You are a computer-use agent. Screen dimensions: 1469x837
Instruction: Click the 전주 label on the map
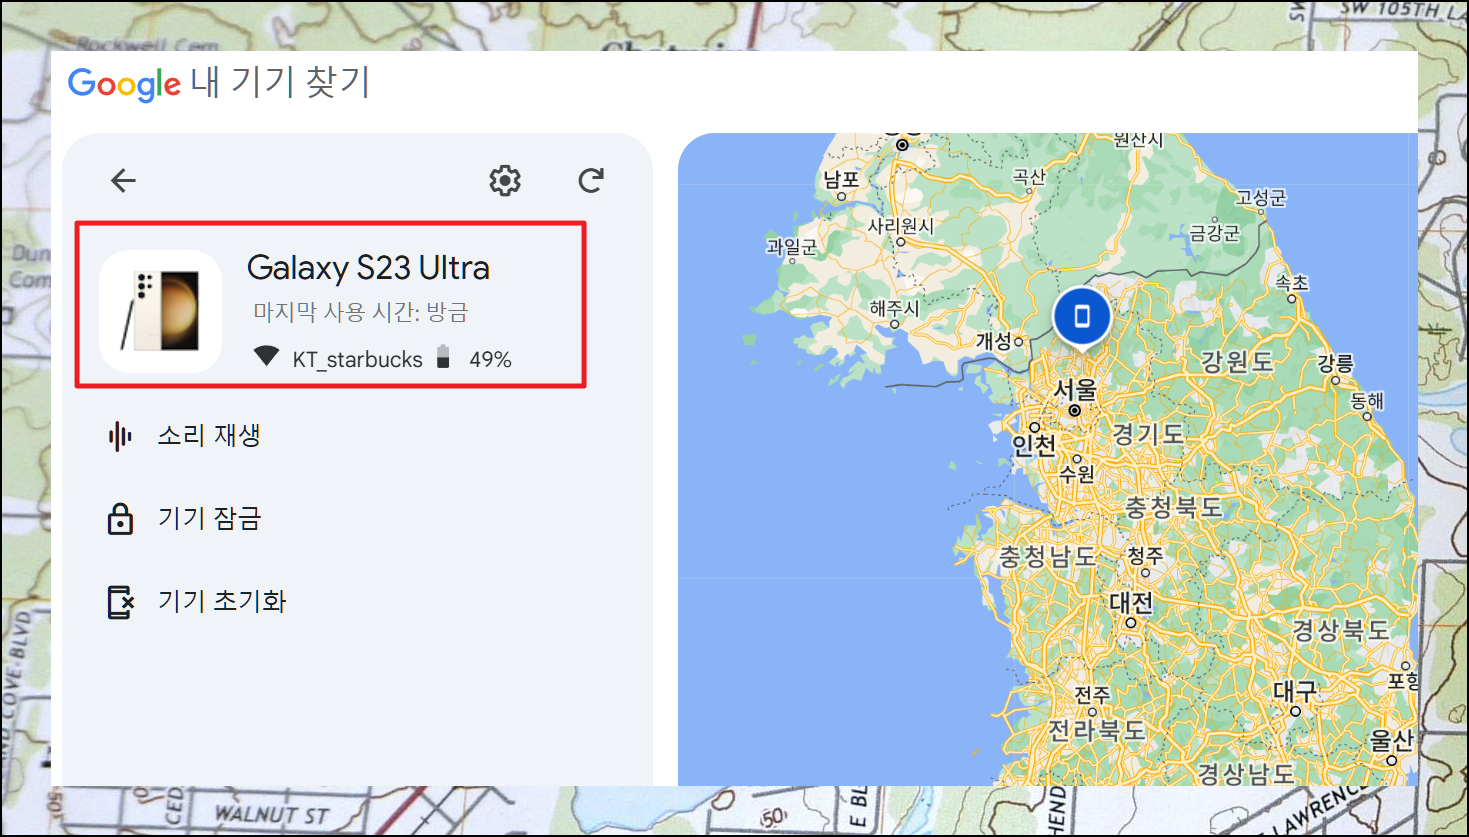coord(1092,694)
